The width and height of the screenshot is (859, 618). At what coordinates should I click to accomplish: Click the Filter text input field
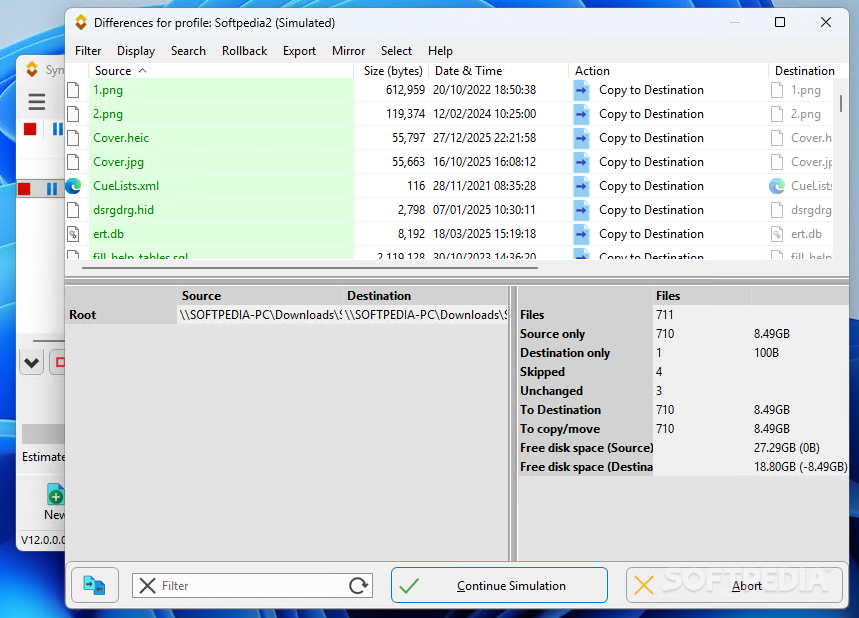pos(252,586)
